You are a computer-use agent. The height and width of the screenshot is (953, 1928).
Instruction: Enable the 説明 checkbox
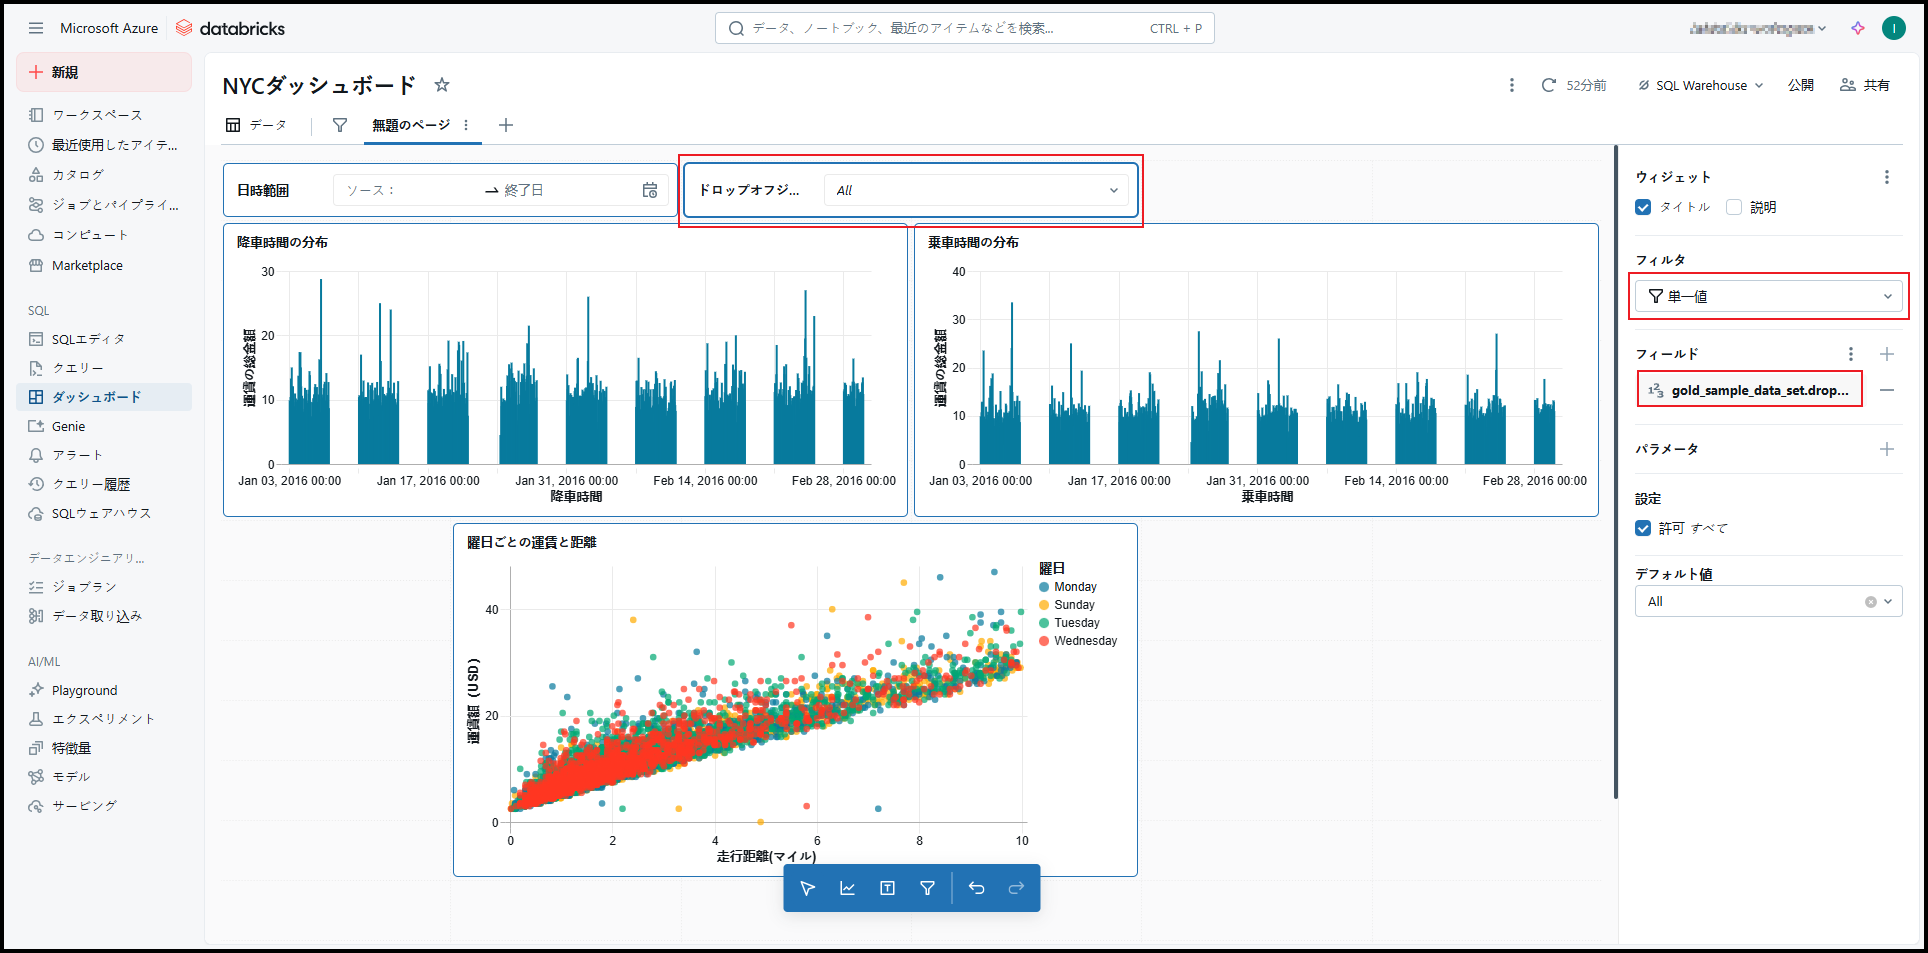pos(1734,207)
